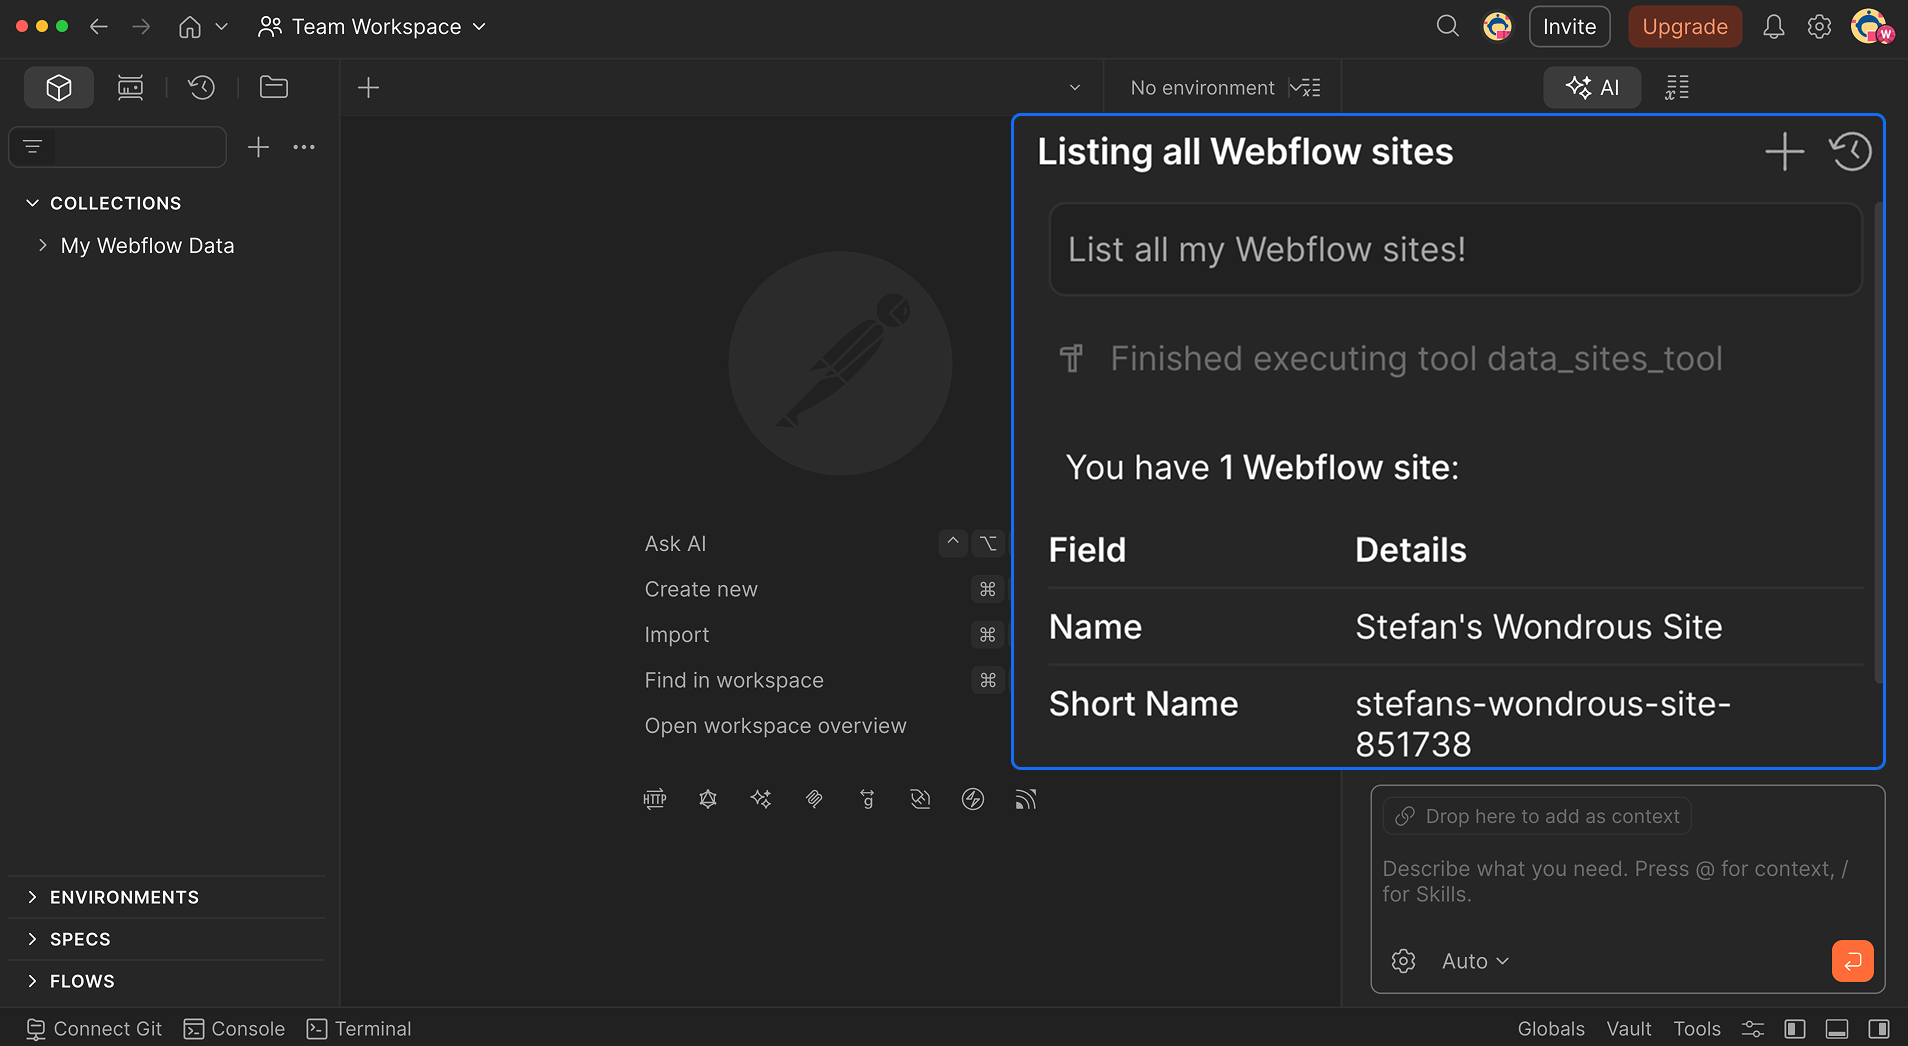Create a new MCP request
The height and width of the screenshot is (1046, 1908).
click(x=814, y=799)
